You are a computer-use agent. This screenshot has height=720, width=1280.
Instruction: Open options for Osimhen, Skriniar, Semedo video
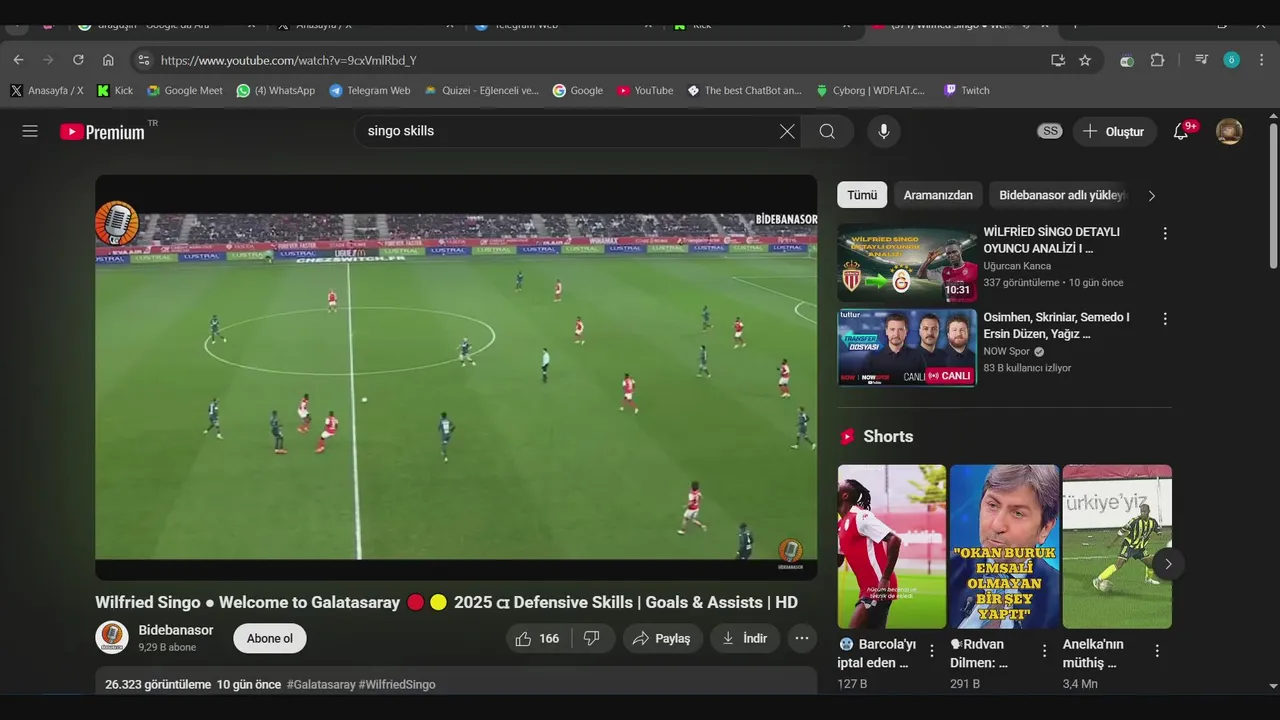pos(1165,319)
